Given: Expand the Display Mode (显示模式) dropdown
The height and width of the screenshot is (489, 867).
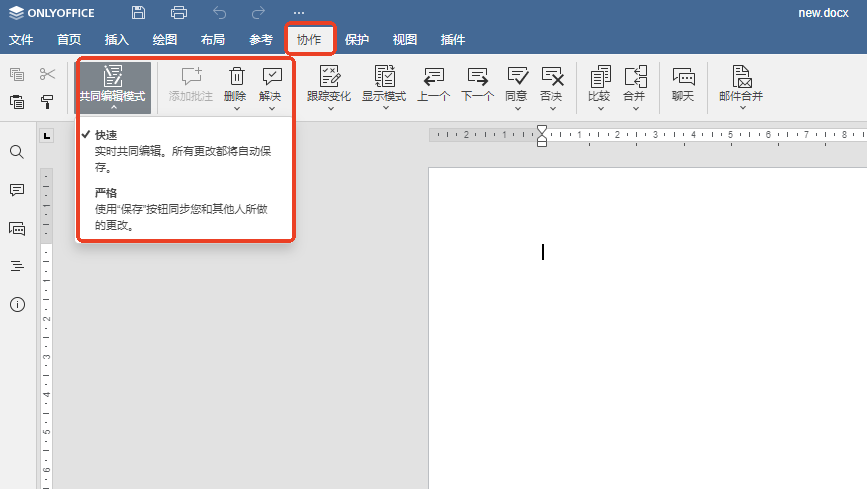Looking at the screenshot, I should [x=384, y=108].
